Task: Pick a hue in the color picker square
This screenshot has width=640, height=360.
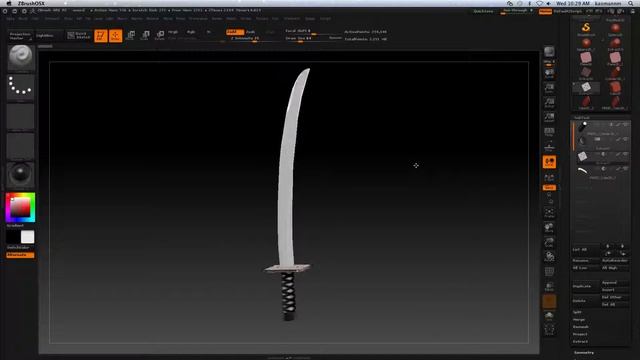Action: pos(20,207)
